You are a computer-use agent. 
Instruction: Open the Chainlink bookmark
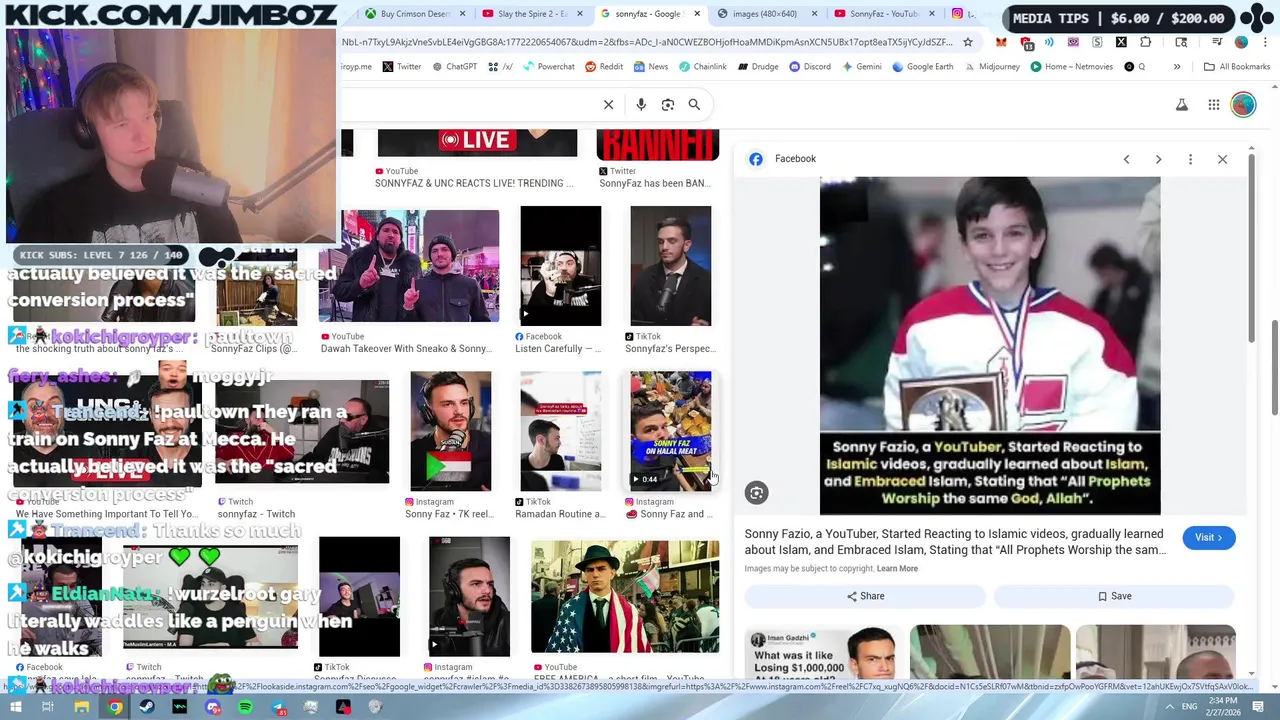[703, 67]
